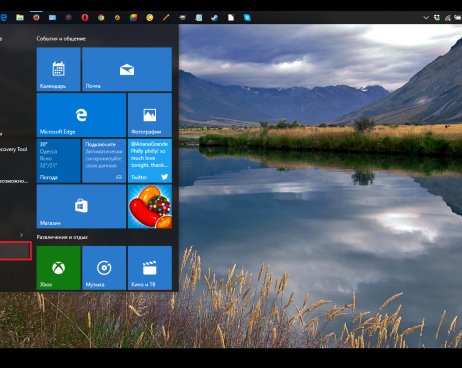Screen dimensions: 462x368
Task: Open the Погода weather tile for Одесса
Action: click(59, 161)
